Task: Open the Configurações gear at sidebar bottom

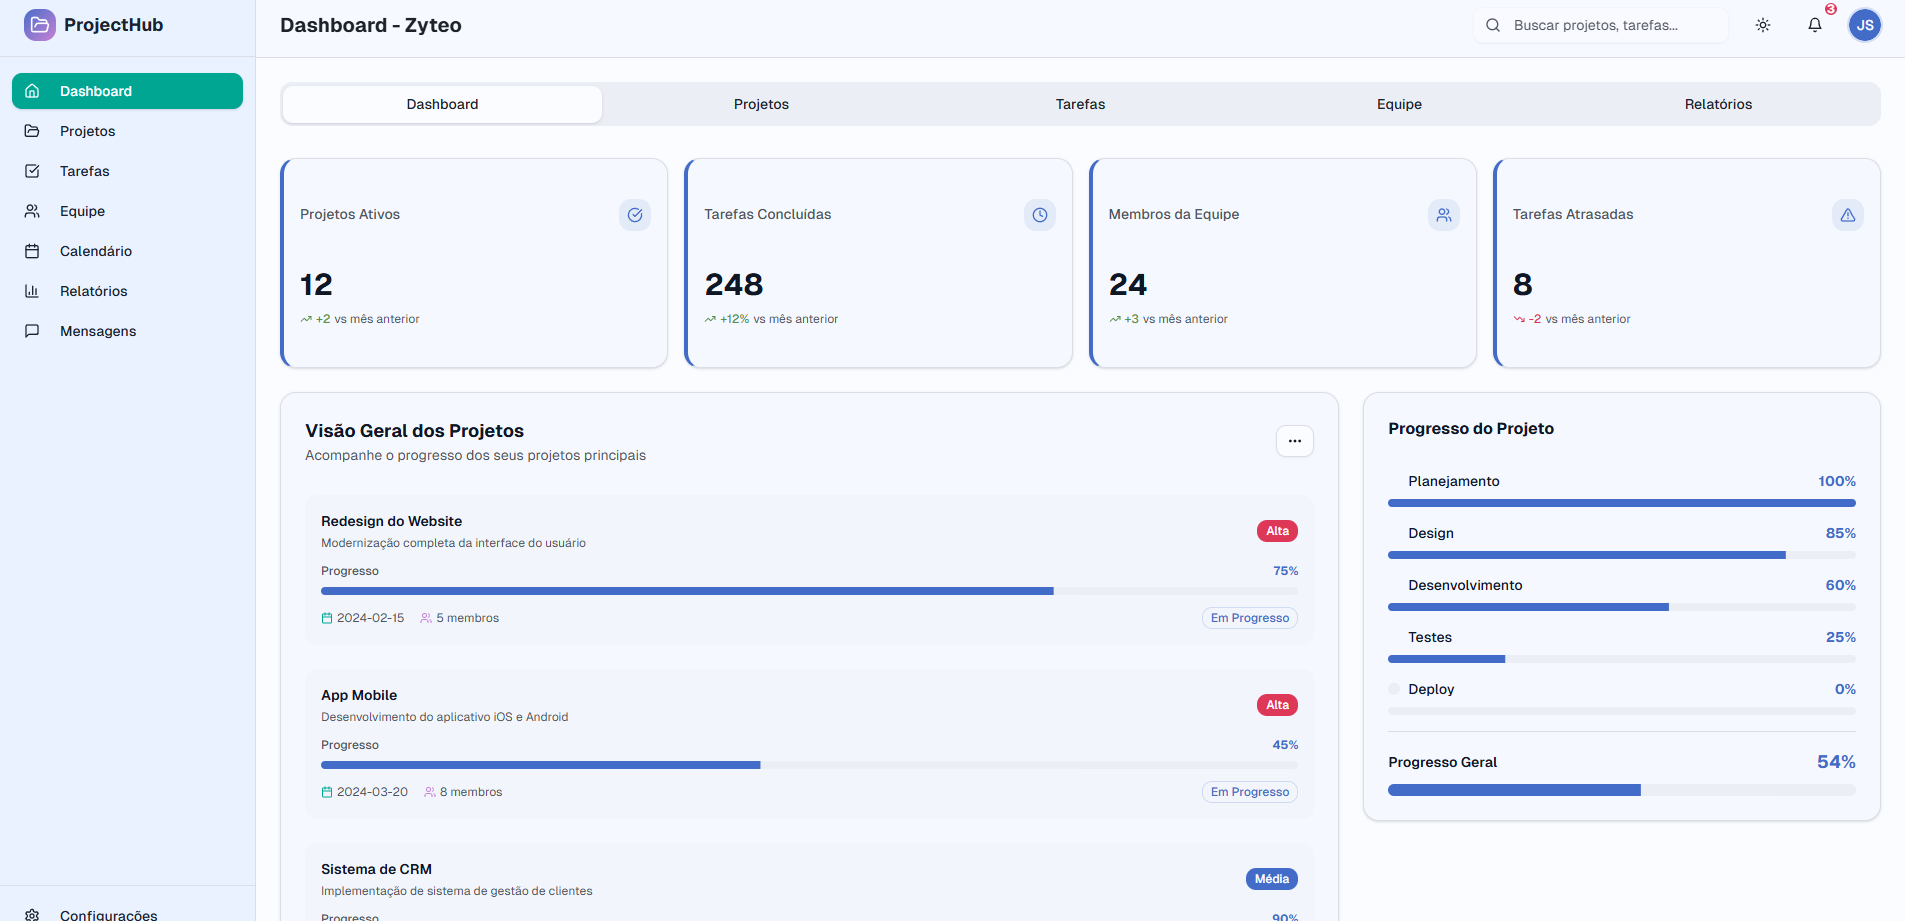Action: [33, 913]
